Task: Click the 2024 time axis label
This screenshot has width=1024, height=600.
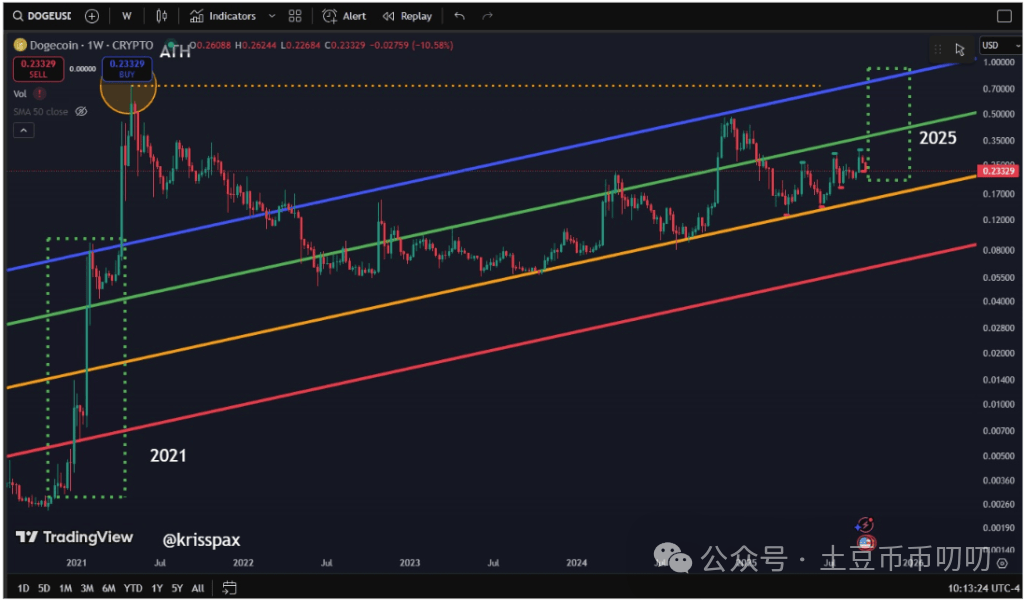Action: (x=577, y=563)
